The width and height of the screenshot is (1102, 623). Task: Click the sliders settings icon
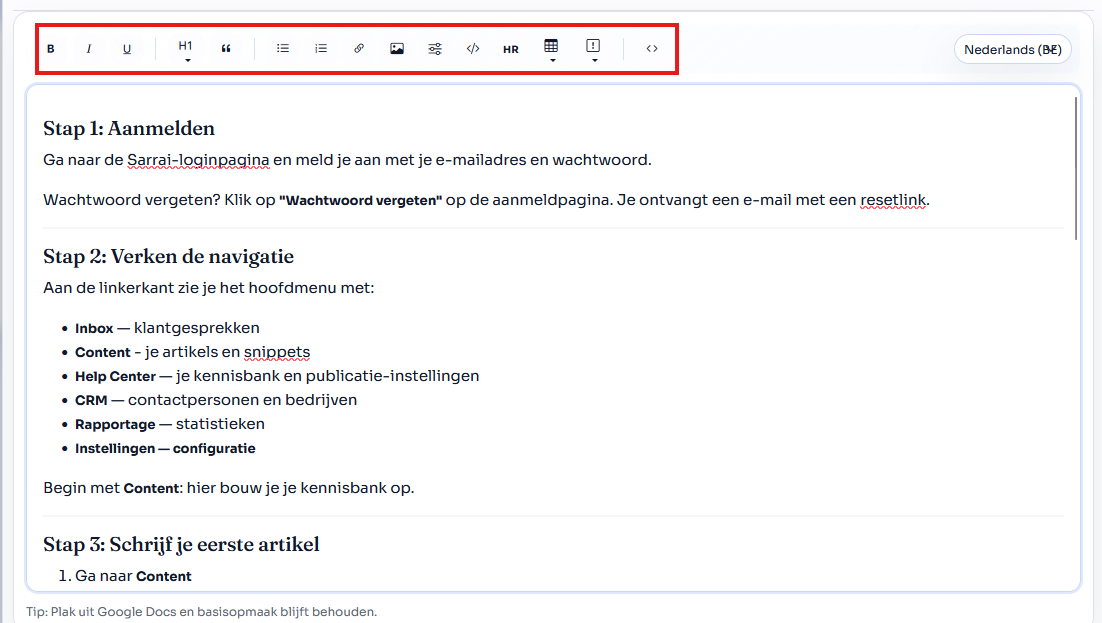(x=435, y=47)
